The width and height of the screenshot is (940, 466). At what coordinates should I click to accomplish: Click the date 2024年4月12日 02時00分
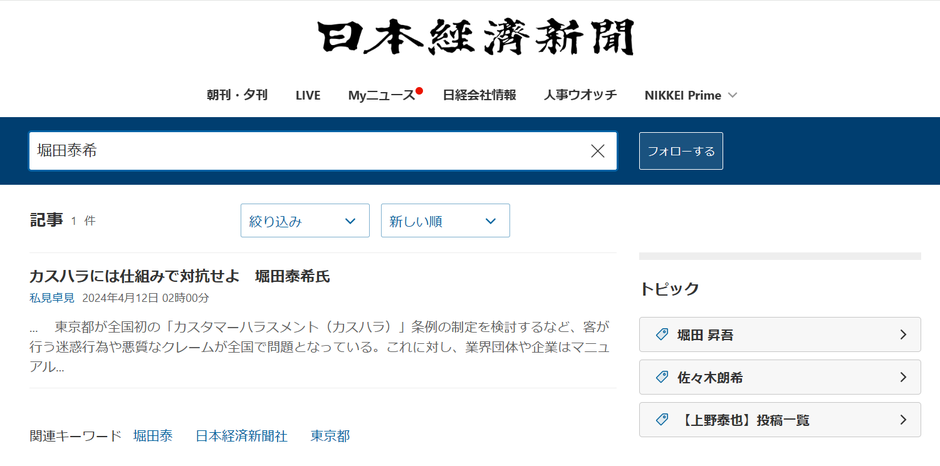click(146, 298)
